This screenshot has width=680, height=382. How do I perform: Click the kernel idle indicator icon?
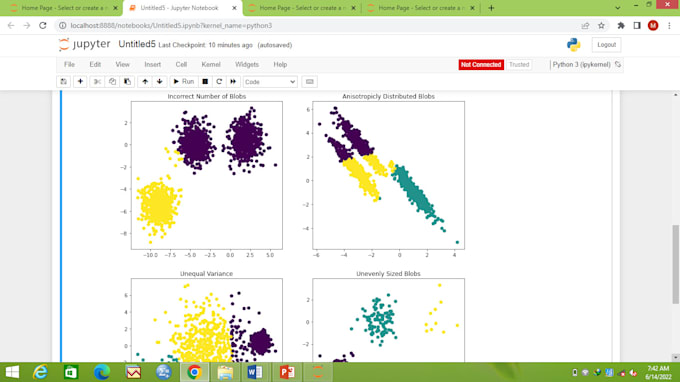tap(618, 65)
